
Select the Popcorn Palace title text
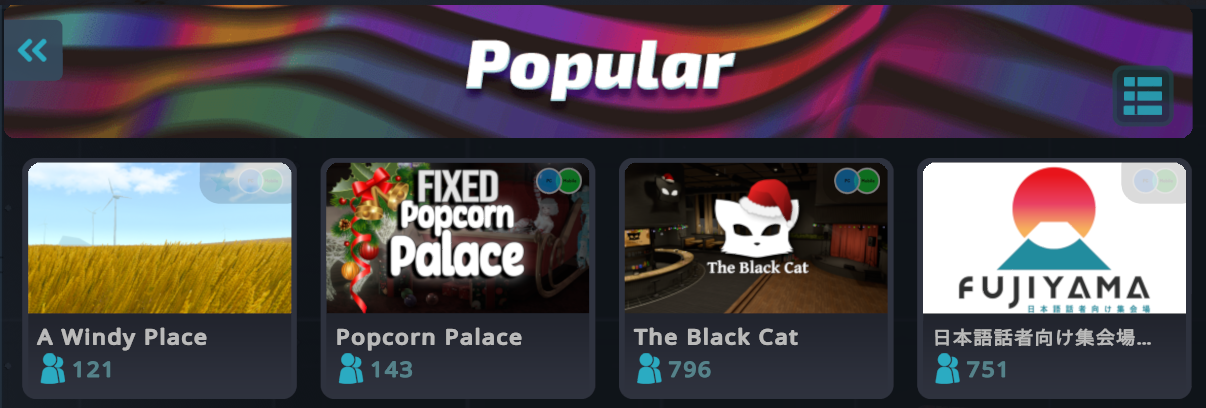(429, 337)
